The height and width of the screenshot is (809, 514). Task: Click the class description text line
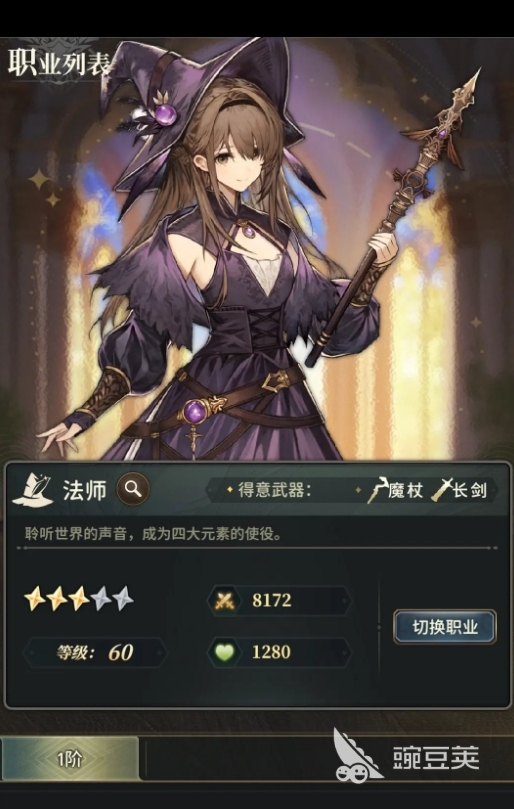(x=154, y=533)
